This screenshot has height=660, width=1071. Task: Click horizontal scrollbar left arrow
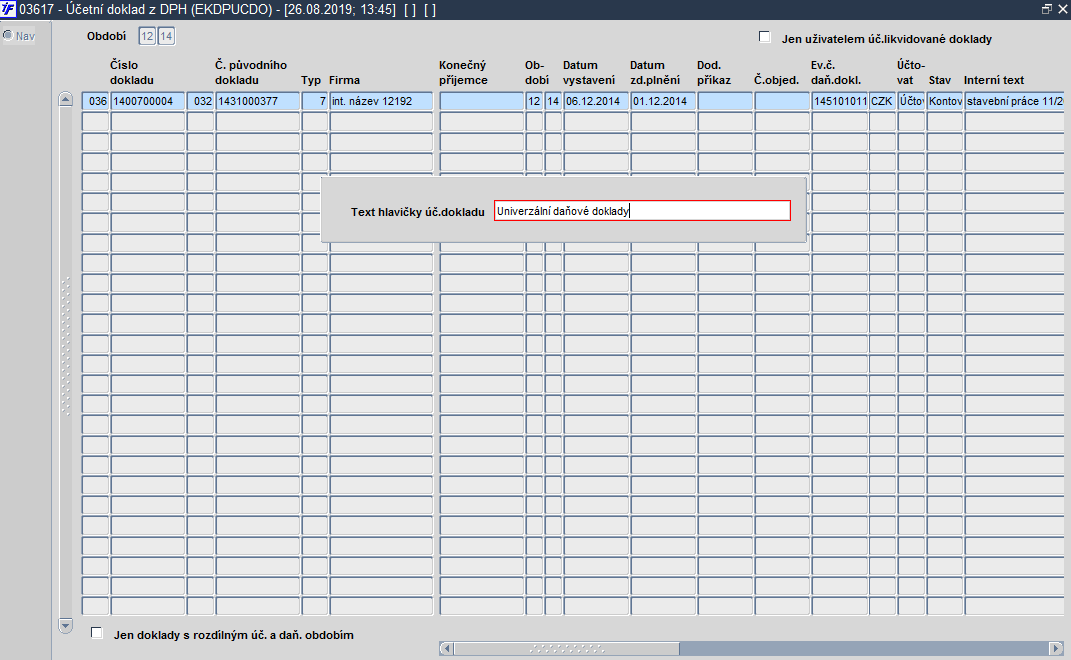tap(446, 648)
